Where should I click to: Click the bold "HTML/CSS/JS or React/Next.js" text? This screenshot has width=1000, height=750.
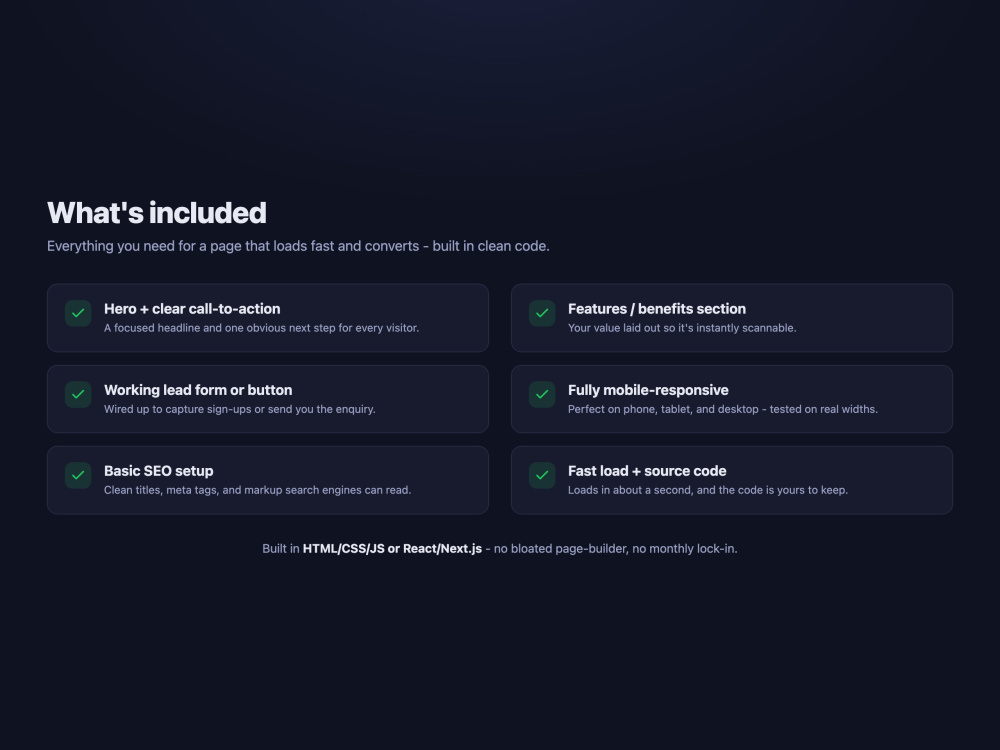pyautogui.click(x=392, y=548)
